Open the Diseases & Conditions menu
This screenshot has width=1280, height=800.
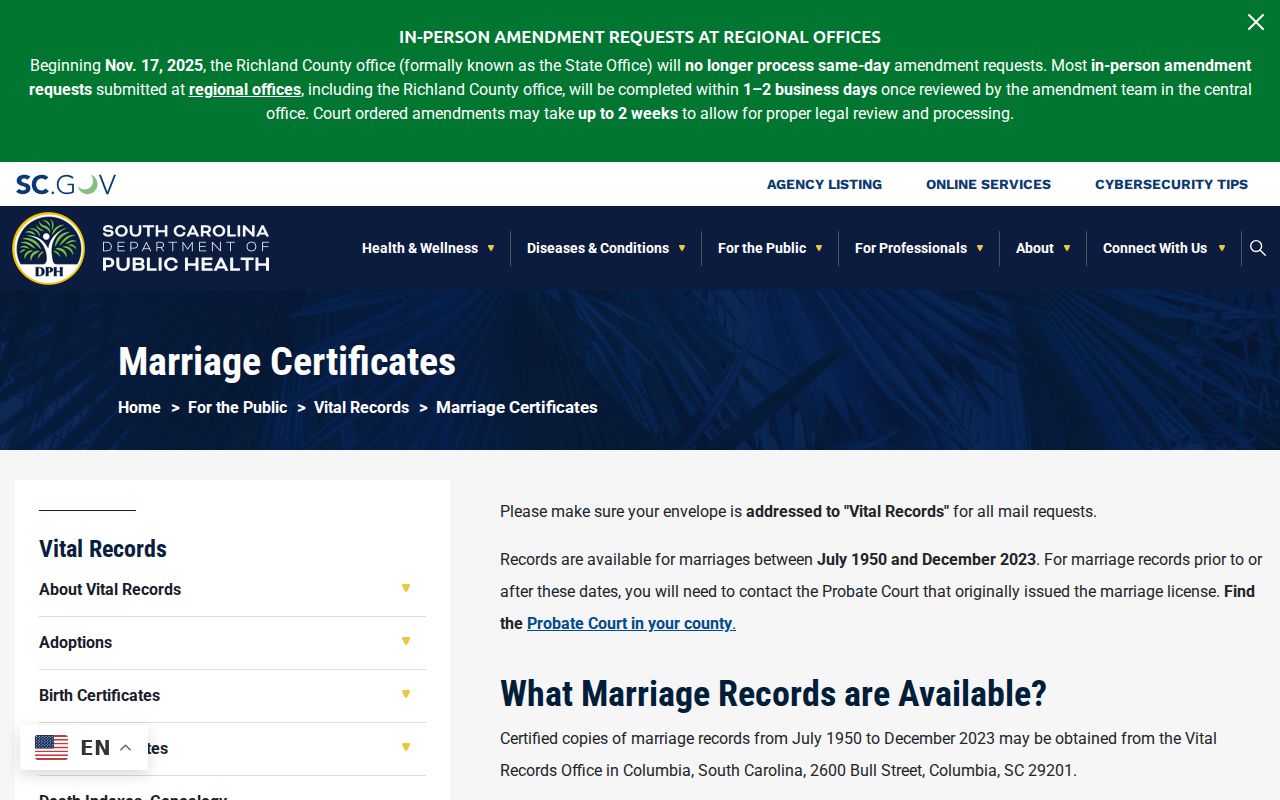(x=598, y=248)
